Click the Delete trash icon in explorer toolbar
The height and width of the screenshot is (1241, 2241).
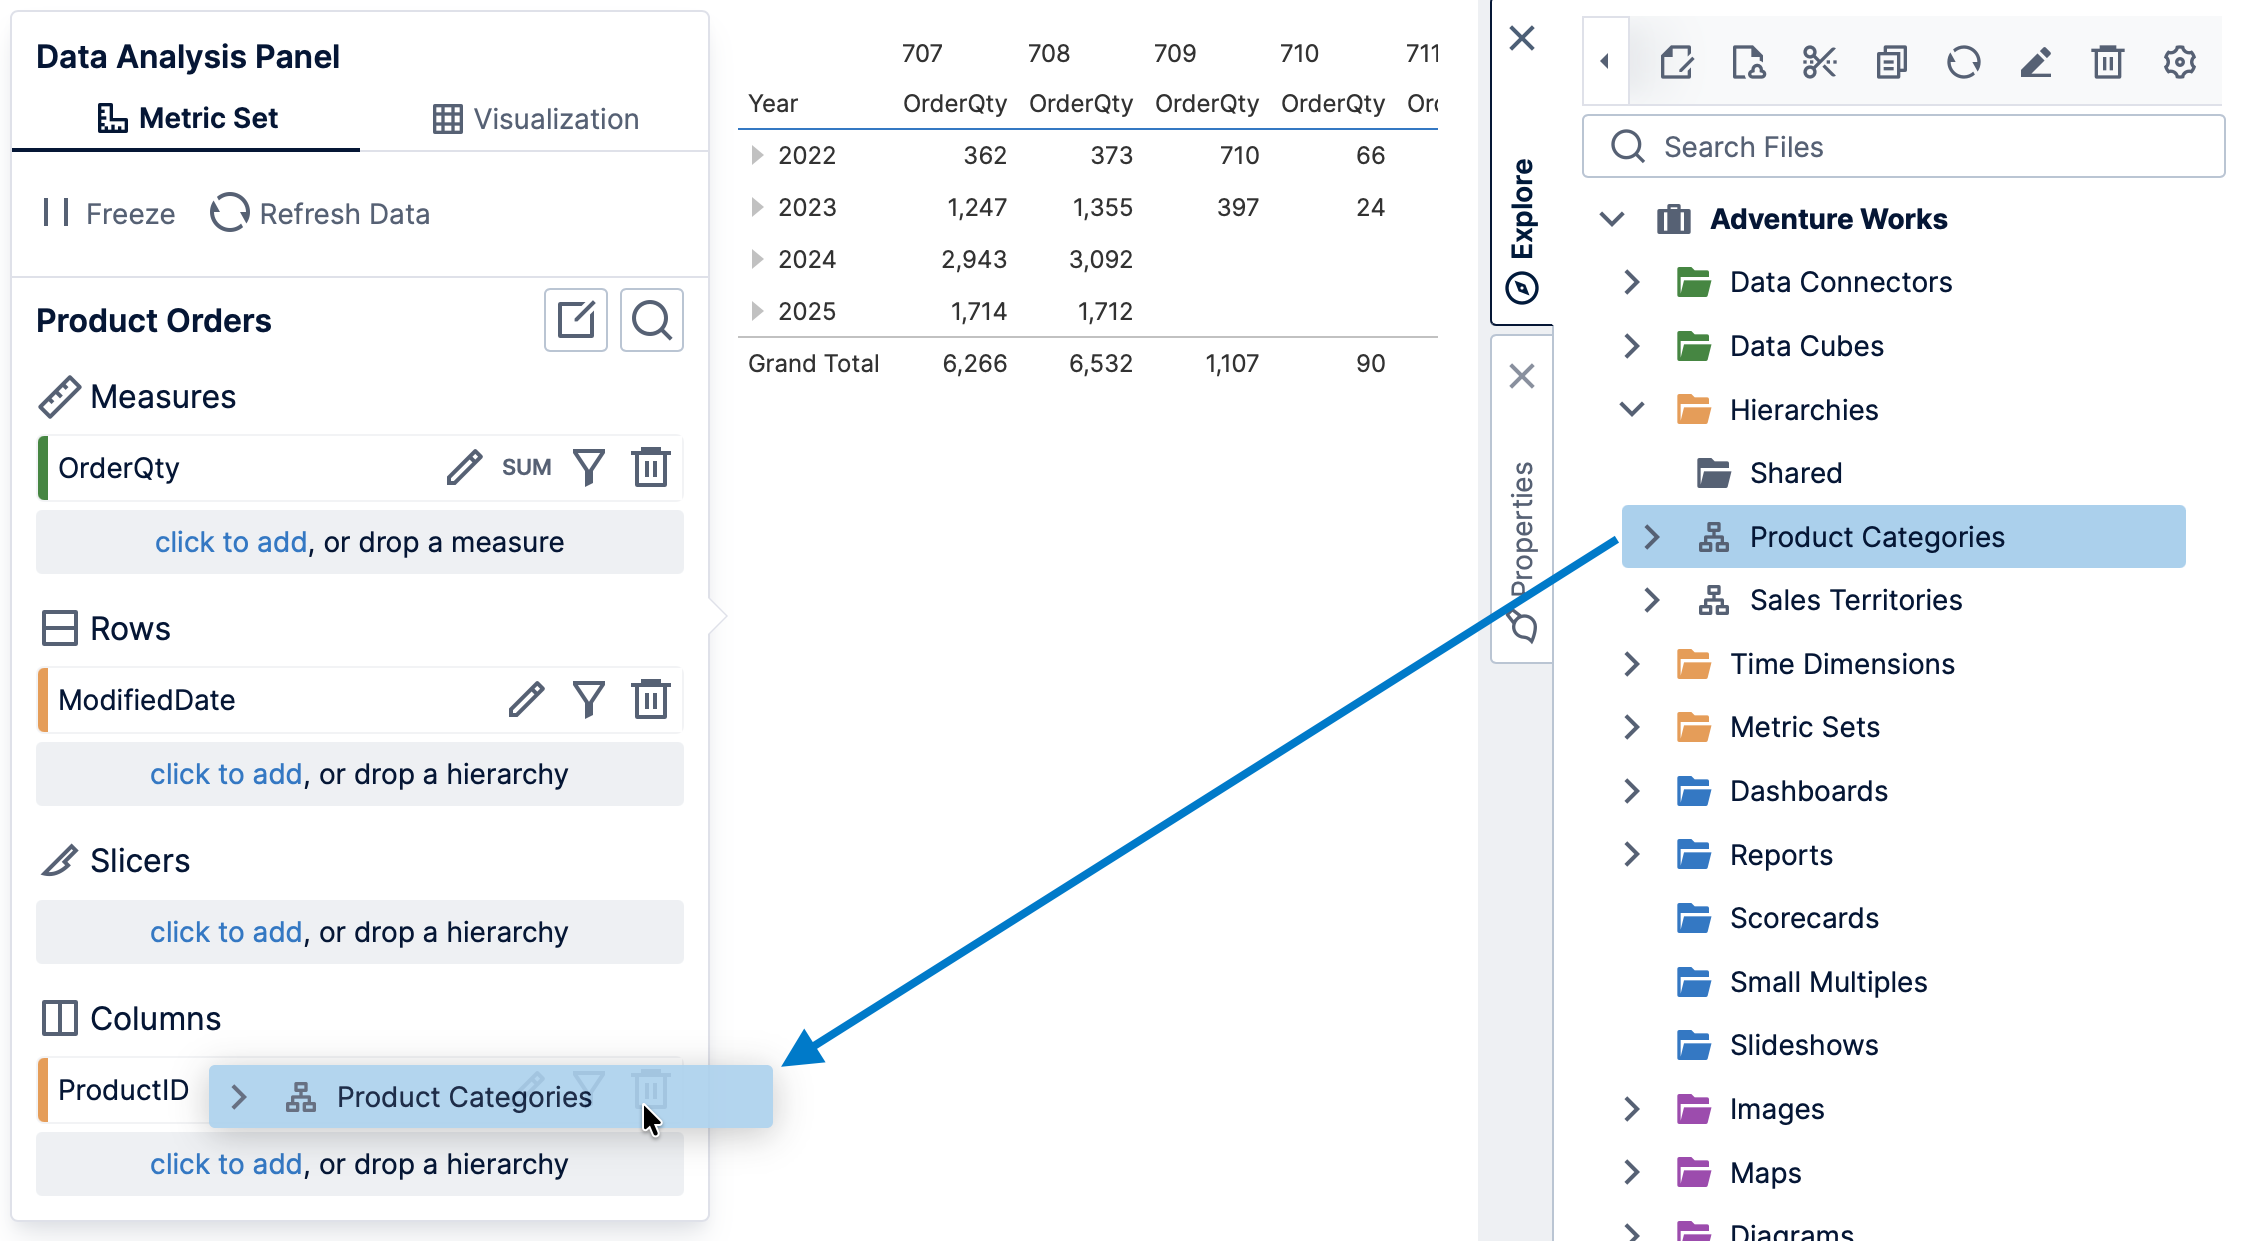pos(2108,62)
